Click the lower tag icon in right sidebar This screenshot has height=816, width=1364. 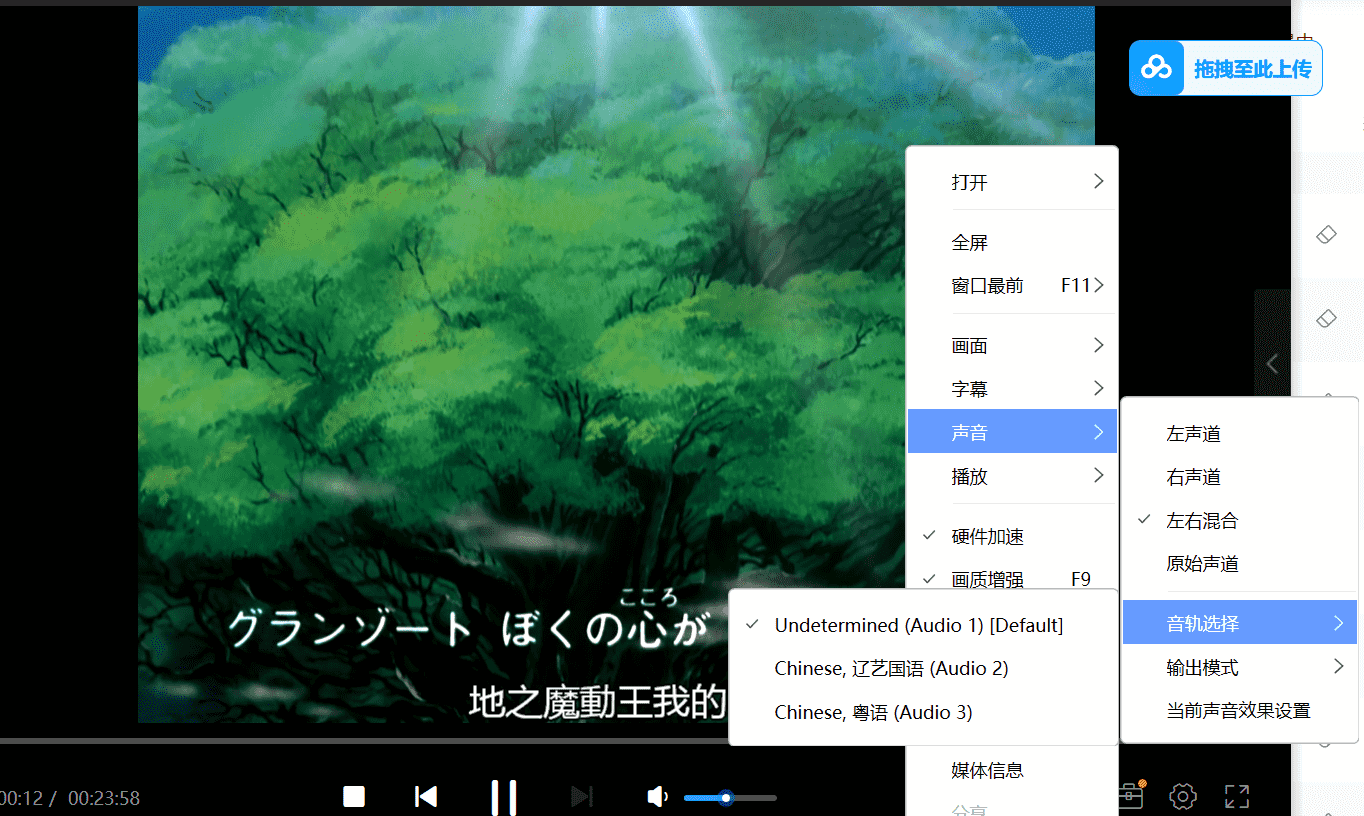click(x=1326, y=319)
